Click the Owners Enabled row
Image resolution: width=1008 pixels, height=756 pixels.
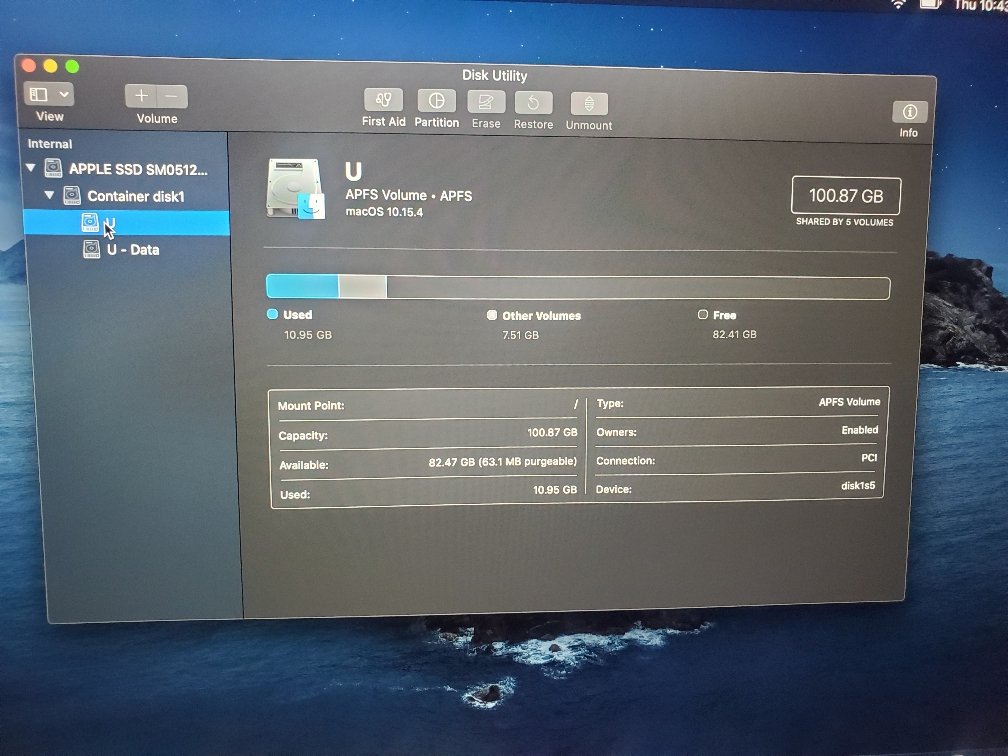click(737, 431)
